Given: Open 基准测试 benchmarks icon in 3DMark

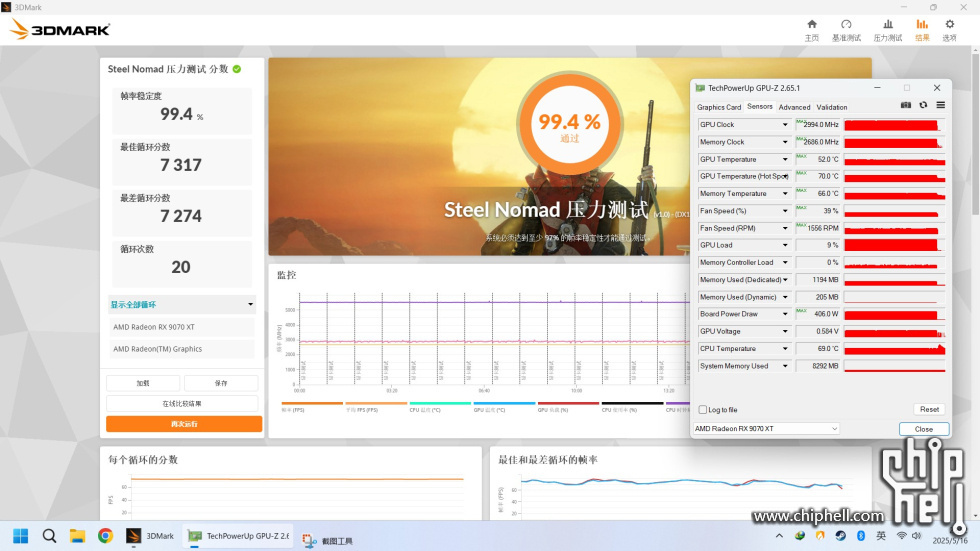Looking at the screenshot, I should pos(846,29).
